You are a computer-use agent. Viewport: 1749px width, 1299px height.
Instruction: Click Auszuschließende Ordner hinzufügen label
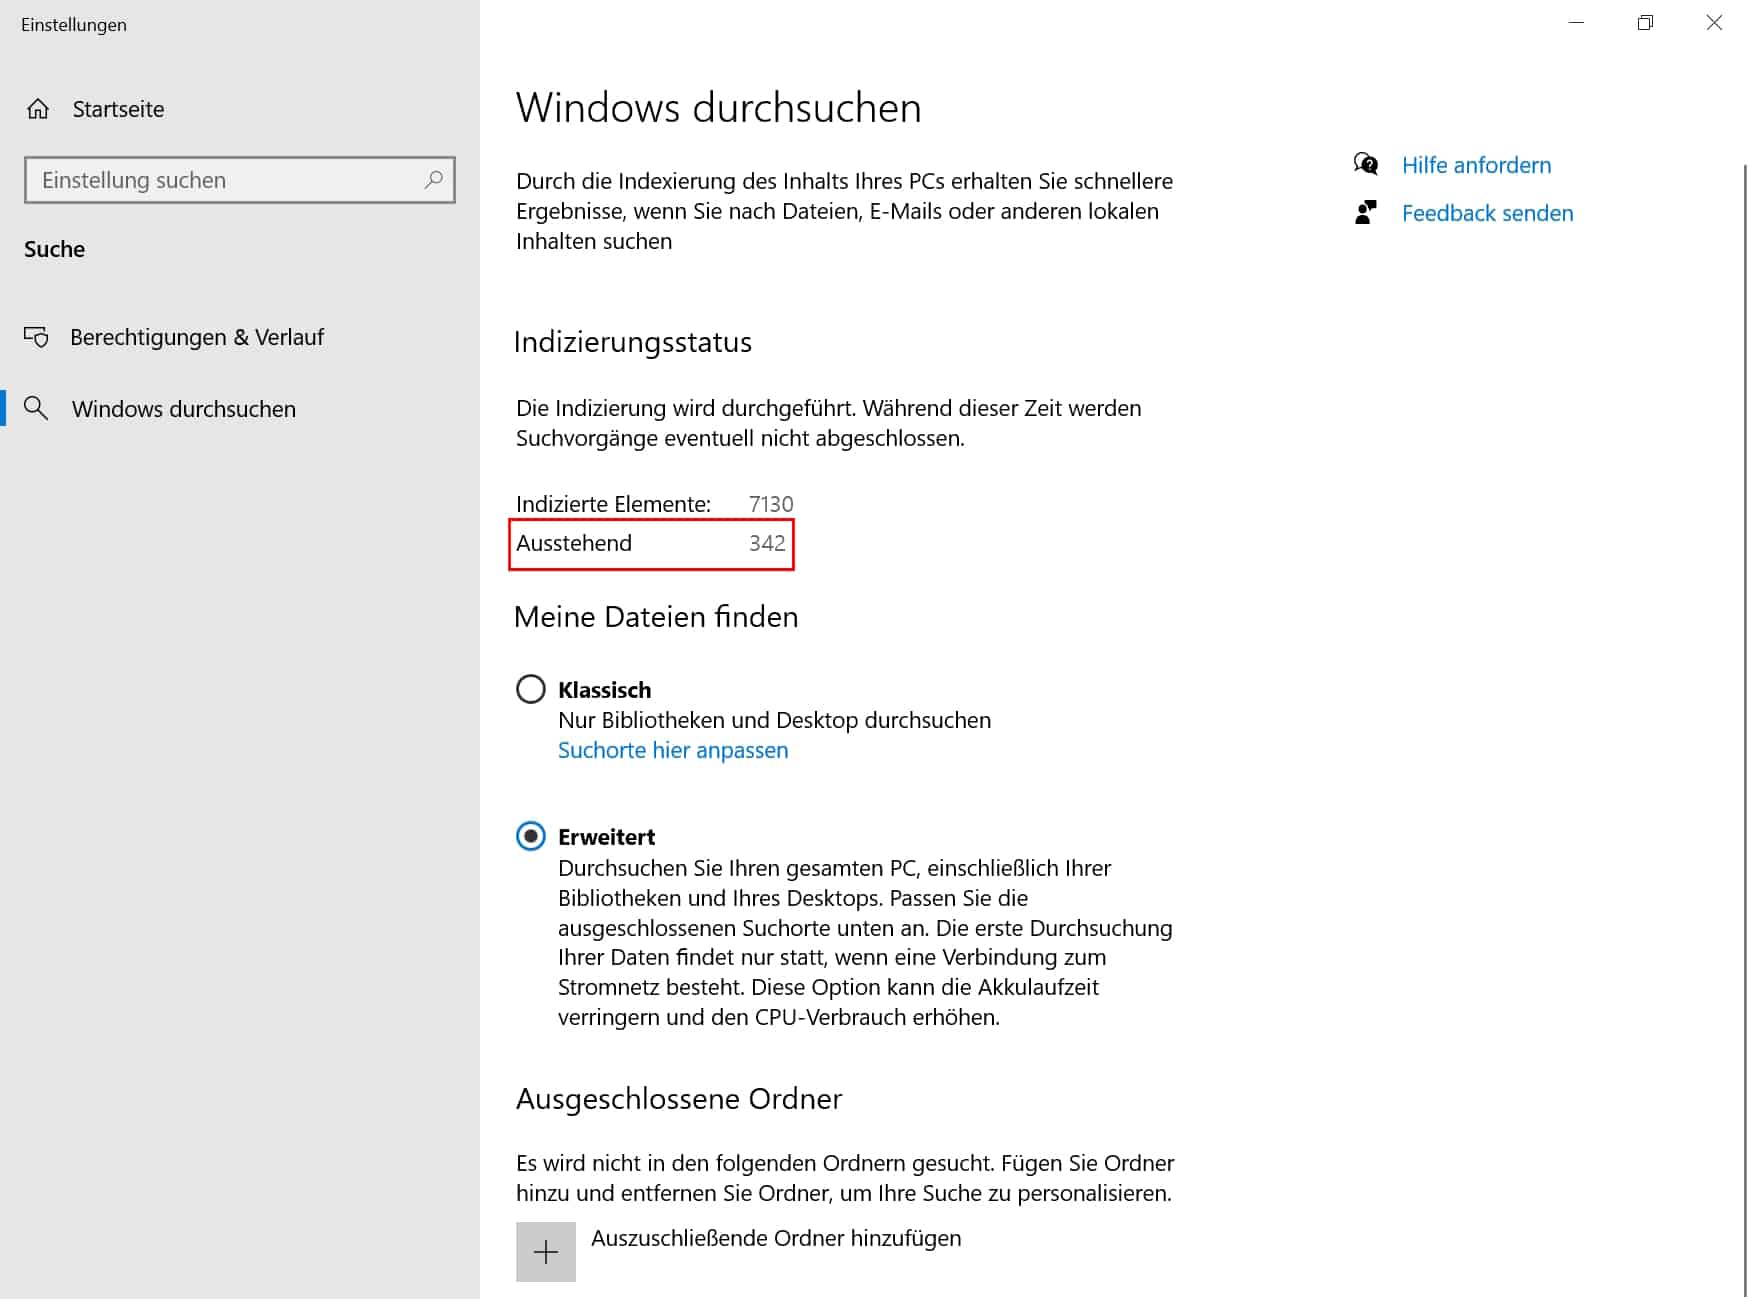[776, 1238]
